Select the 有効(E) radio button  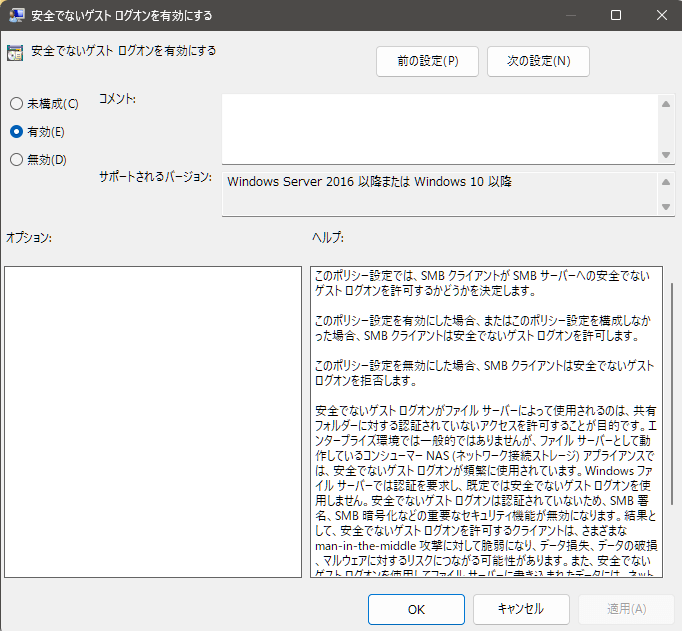16,131
